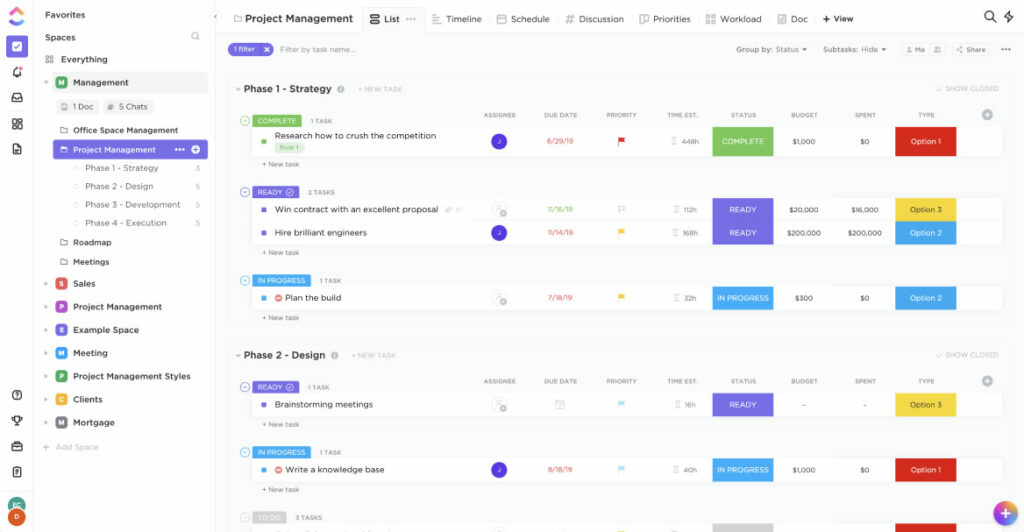Click the purple quick-create plus button
1024x532 pixels.
click(1005, 513)
